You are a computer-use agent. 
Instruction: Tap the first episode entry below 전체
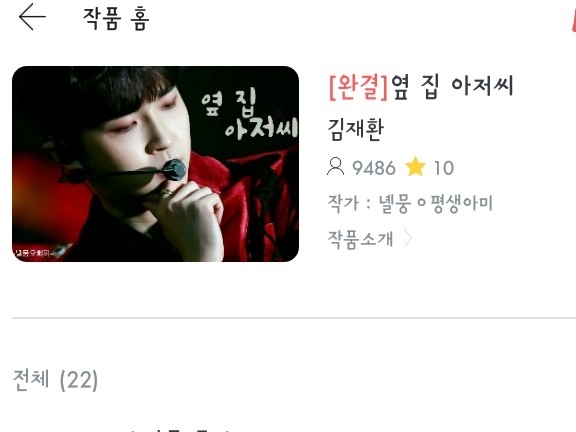click(180, 429)
